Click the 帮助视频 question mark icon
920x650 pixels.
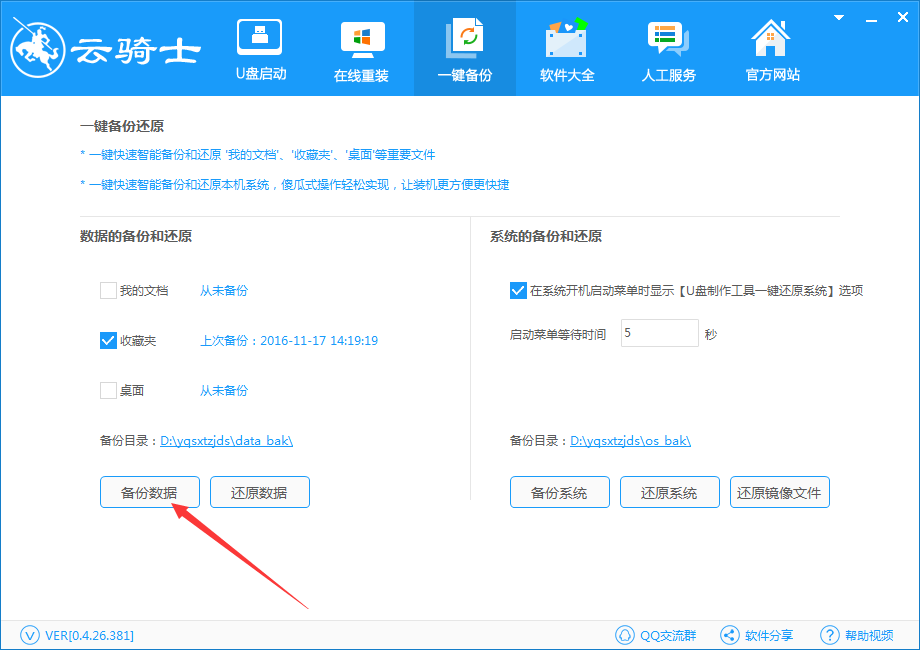coord(830,635)
